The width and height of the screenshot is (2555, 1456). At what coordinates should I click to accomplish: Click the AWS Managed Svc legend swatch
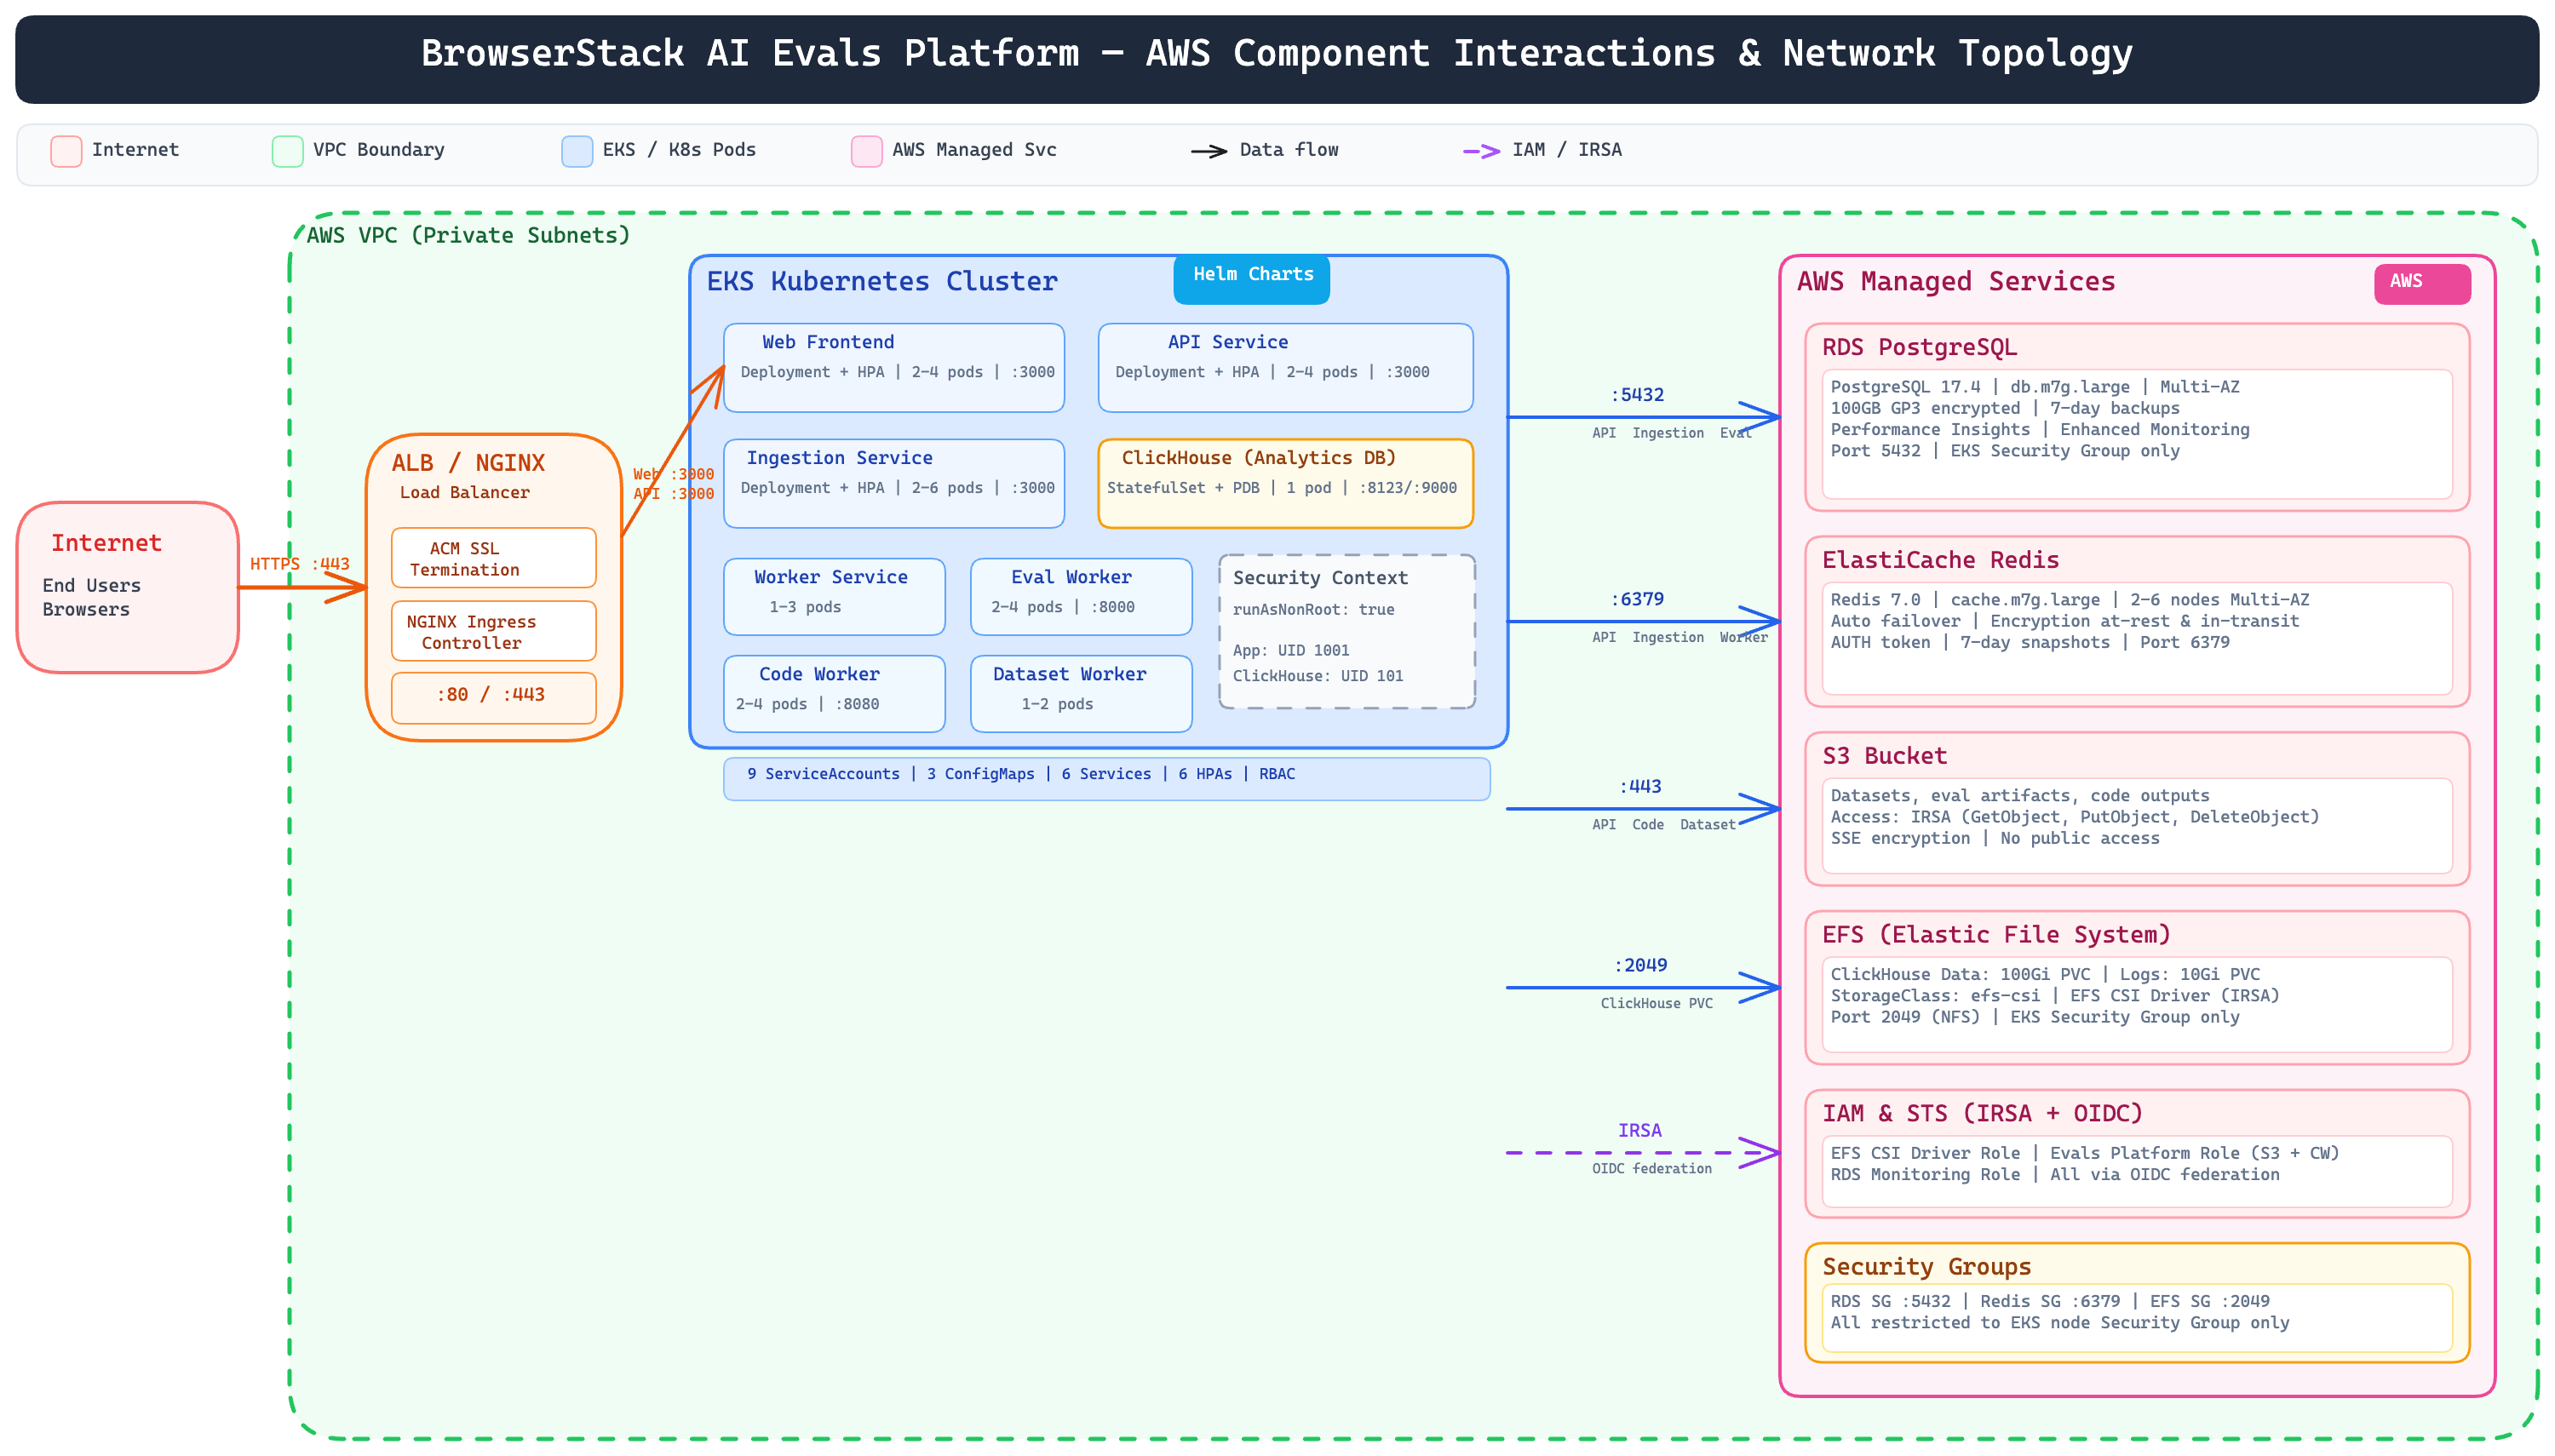pyautogui.click(x=866, y=151)
